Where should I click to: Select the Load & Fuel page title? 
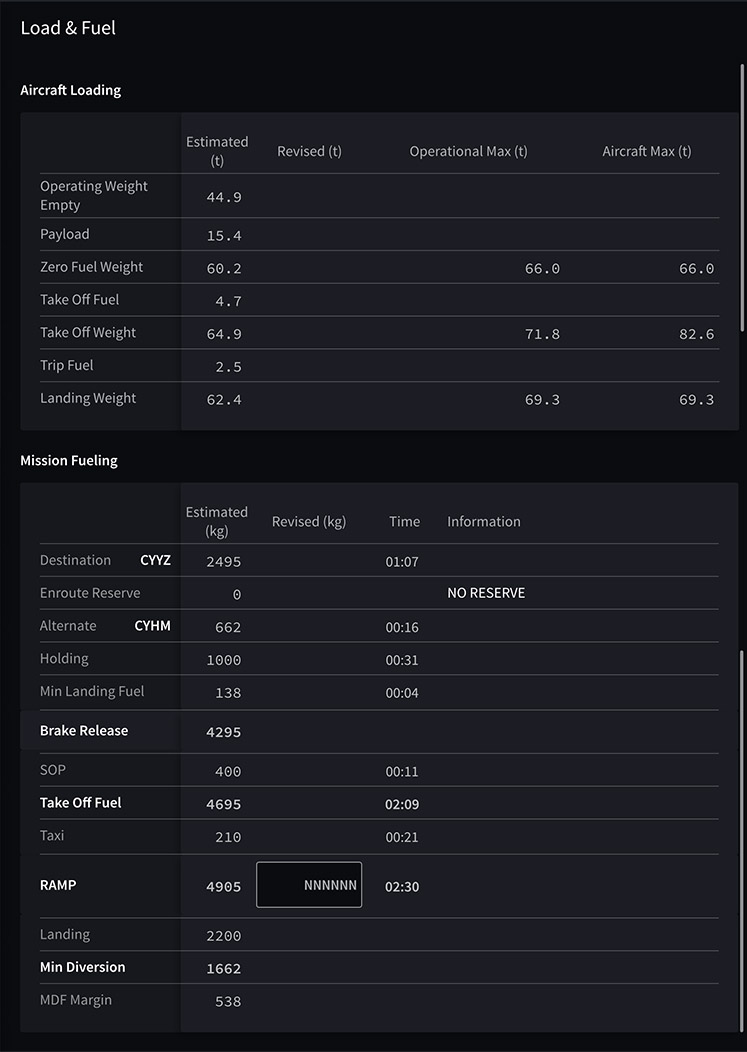pyautogui.click(x=68, y=28)
